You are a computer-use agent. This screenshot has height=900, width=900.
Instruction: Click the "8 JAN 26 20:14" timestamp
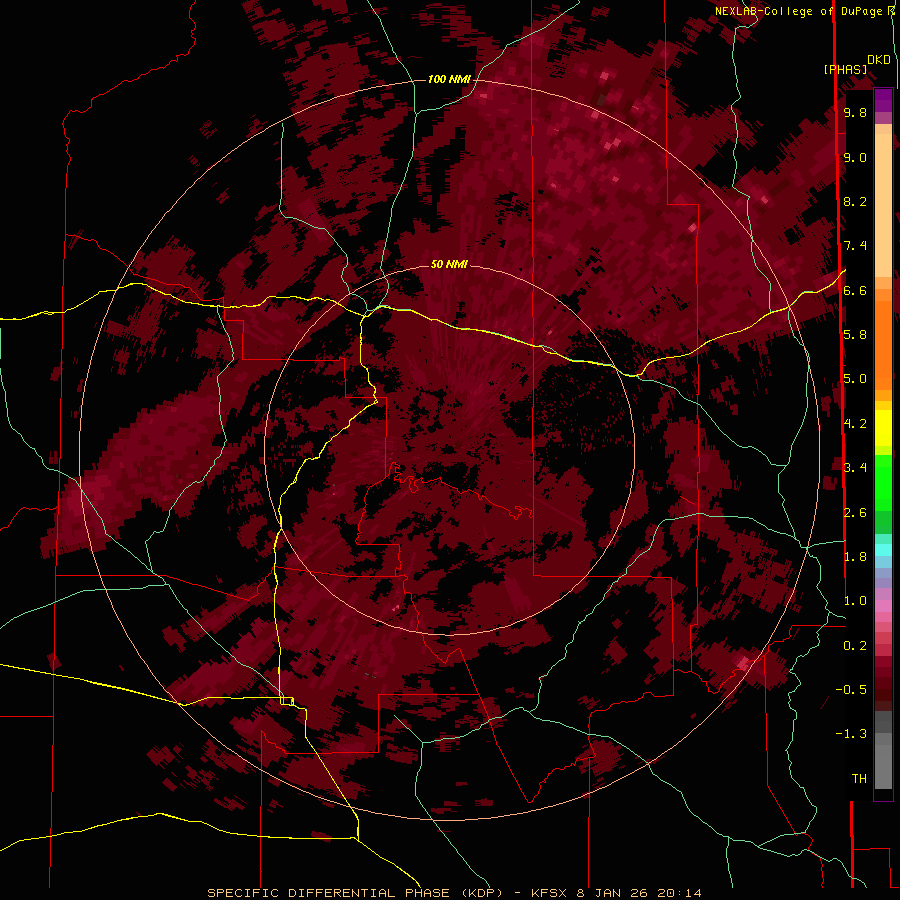click(x=639, y=893)
